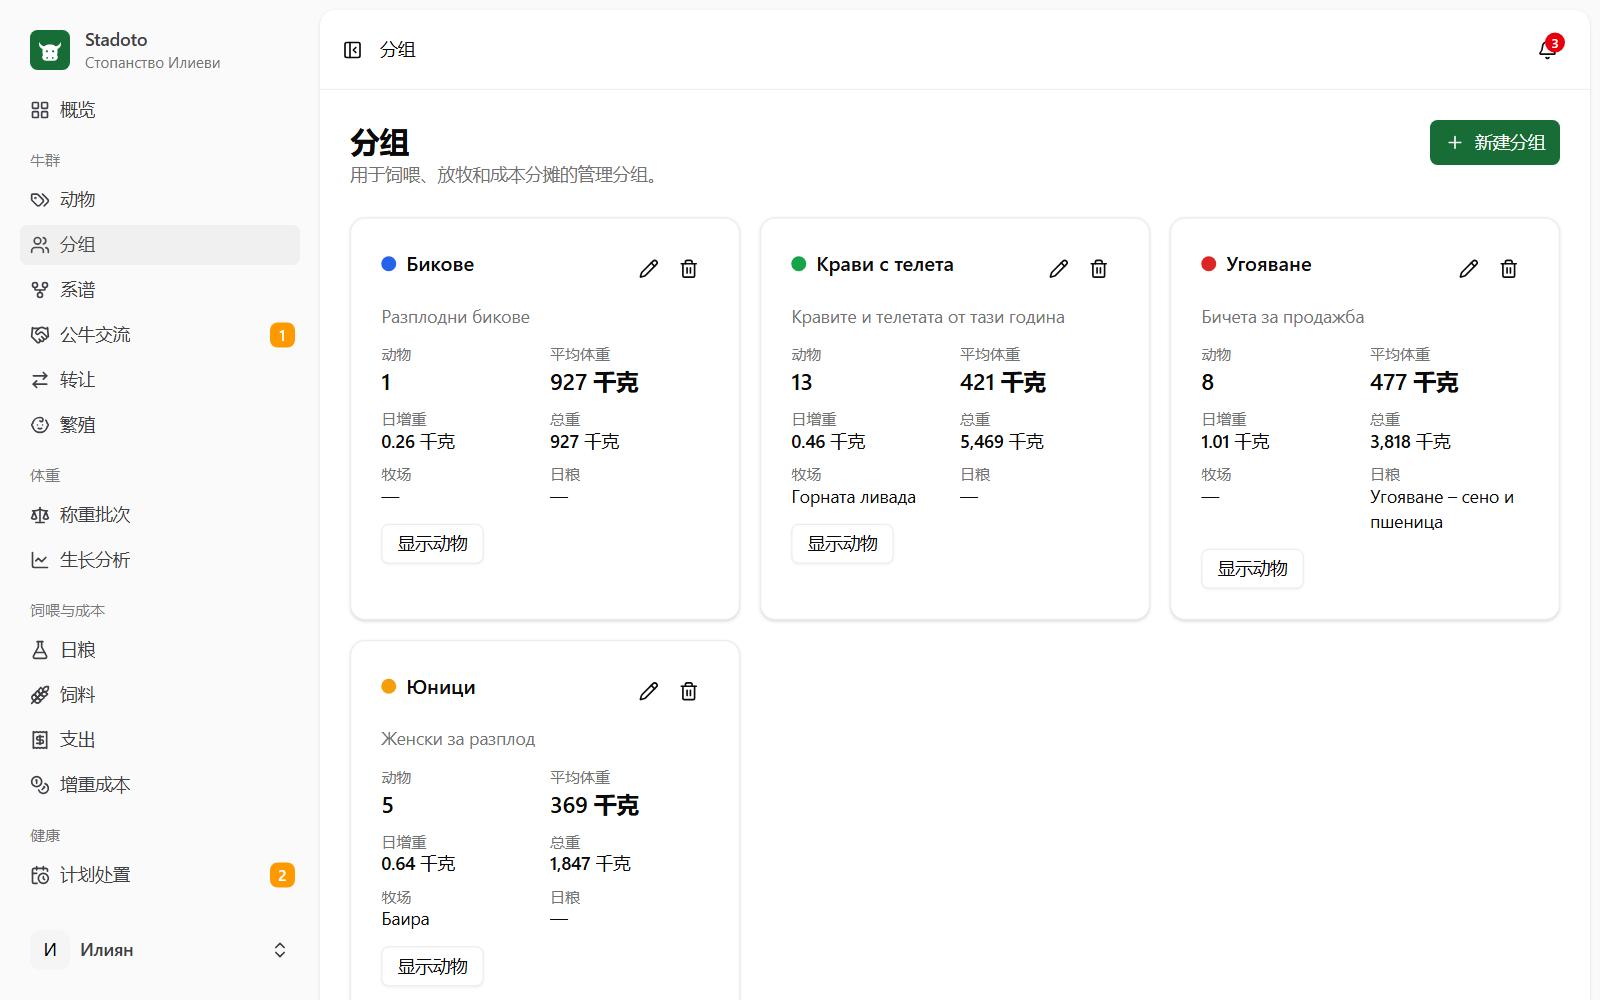The height and width of the screenshot is (1000, 1600).
Task: Open 繁殖 breeding section
Action: click(160, 425)
